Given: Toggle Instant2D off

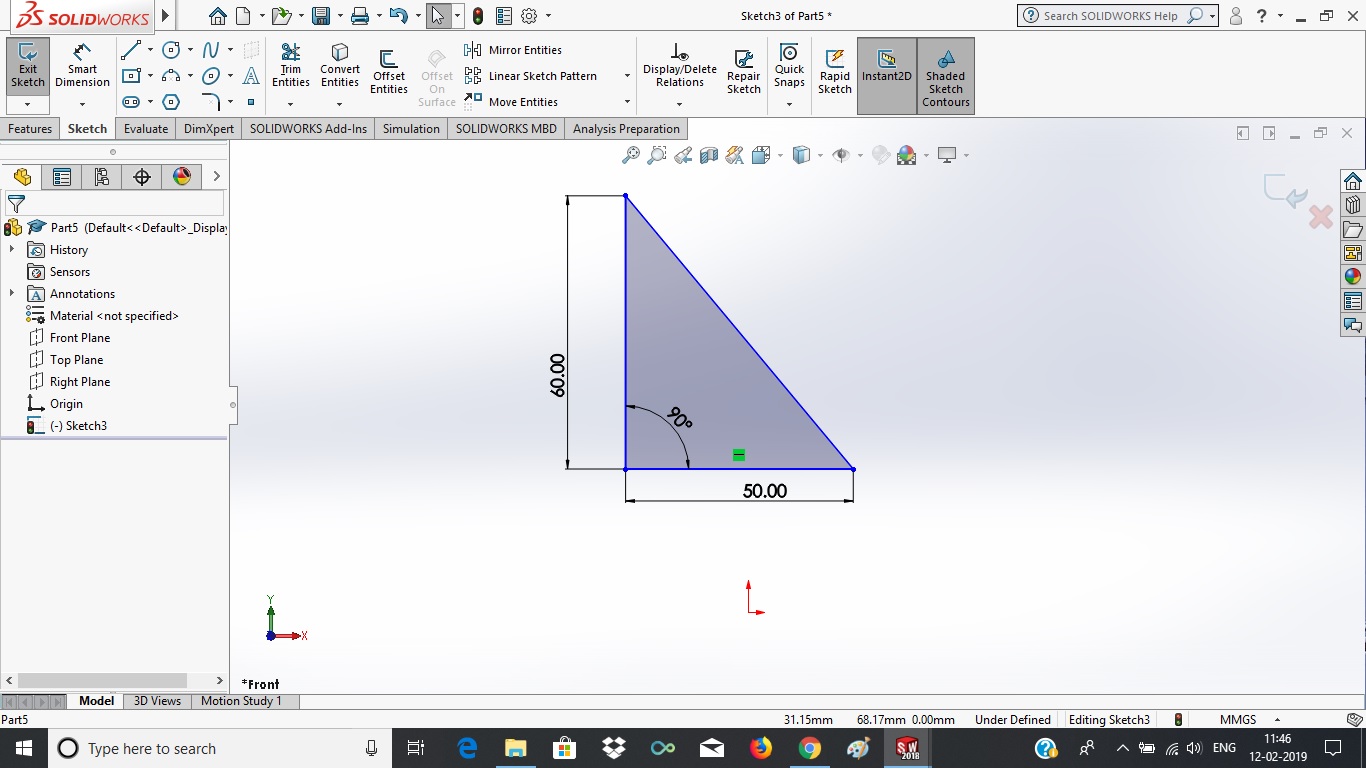Looking at the screenshot, I should (x=887, y=76).
